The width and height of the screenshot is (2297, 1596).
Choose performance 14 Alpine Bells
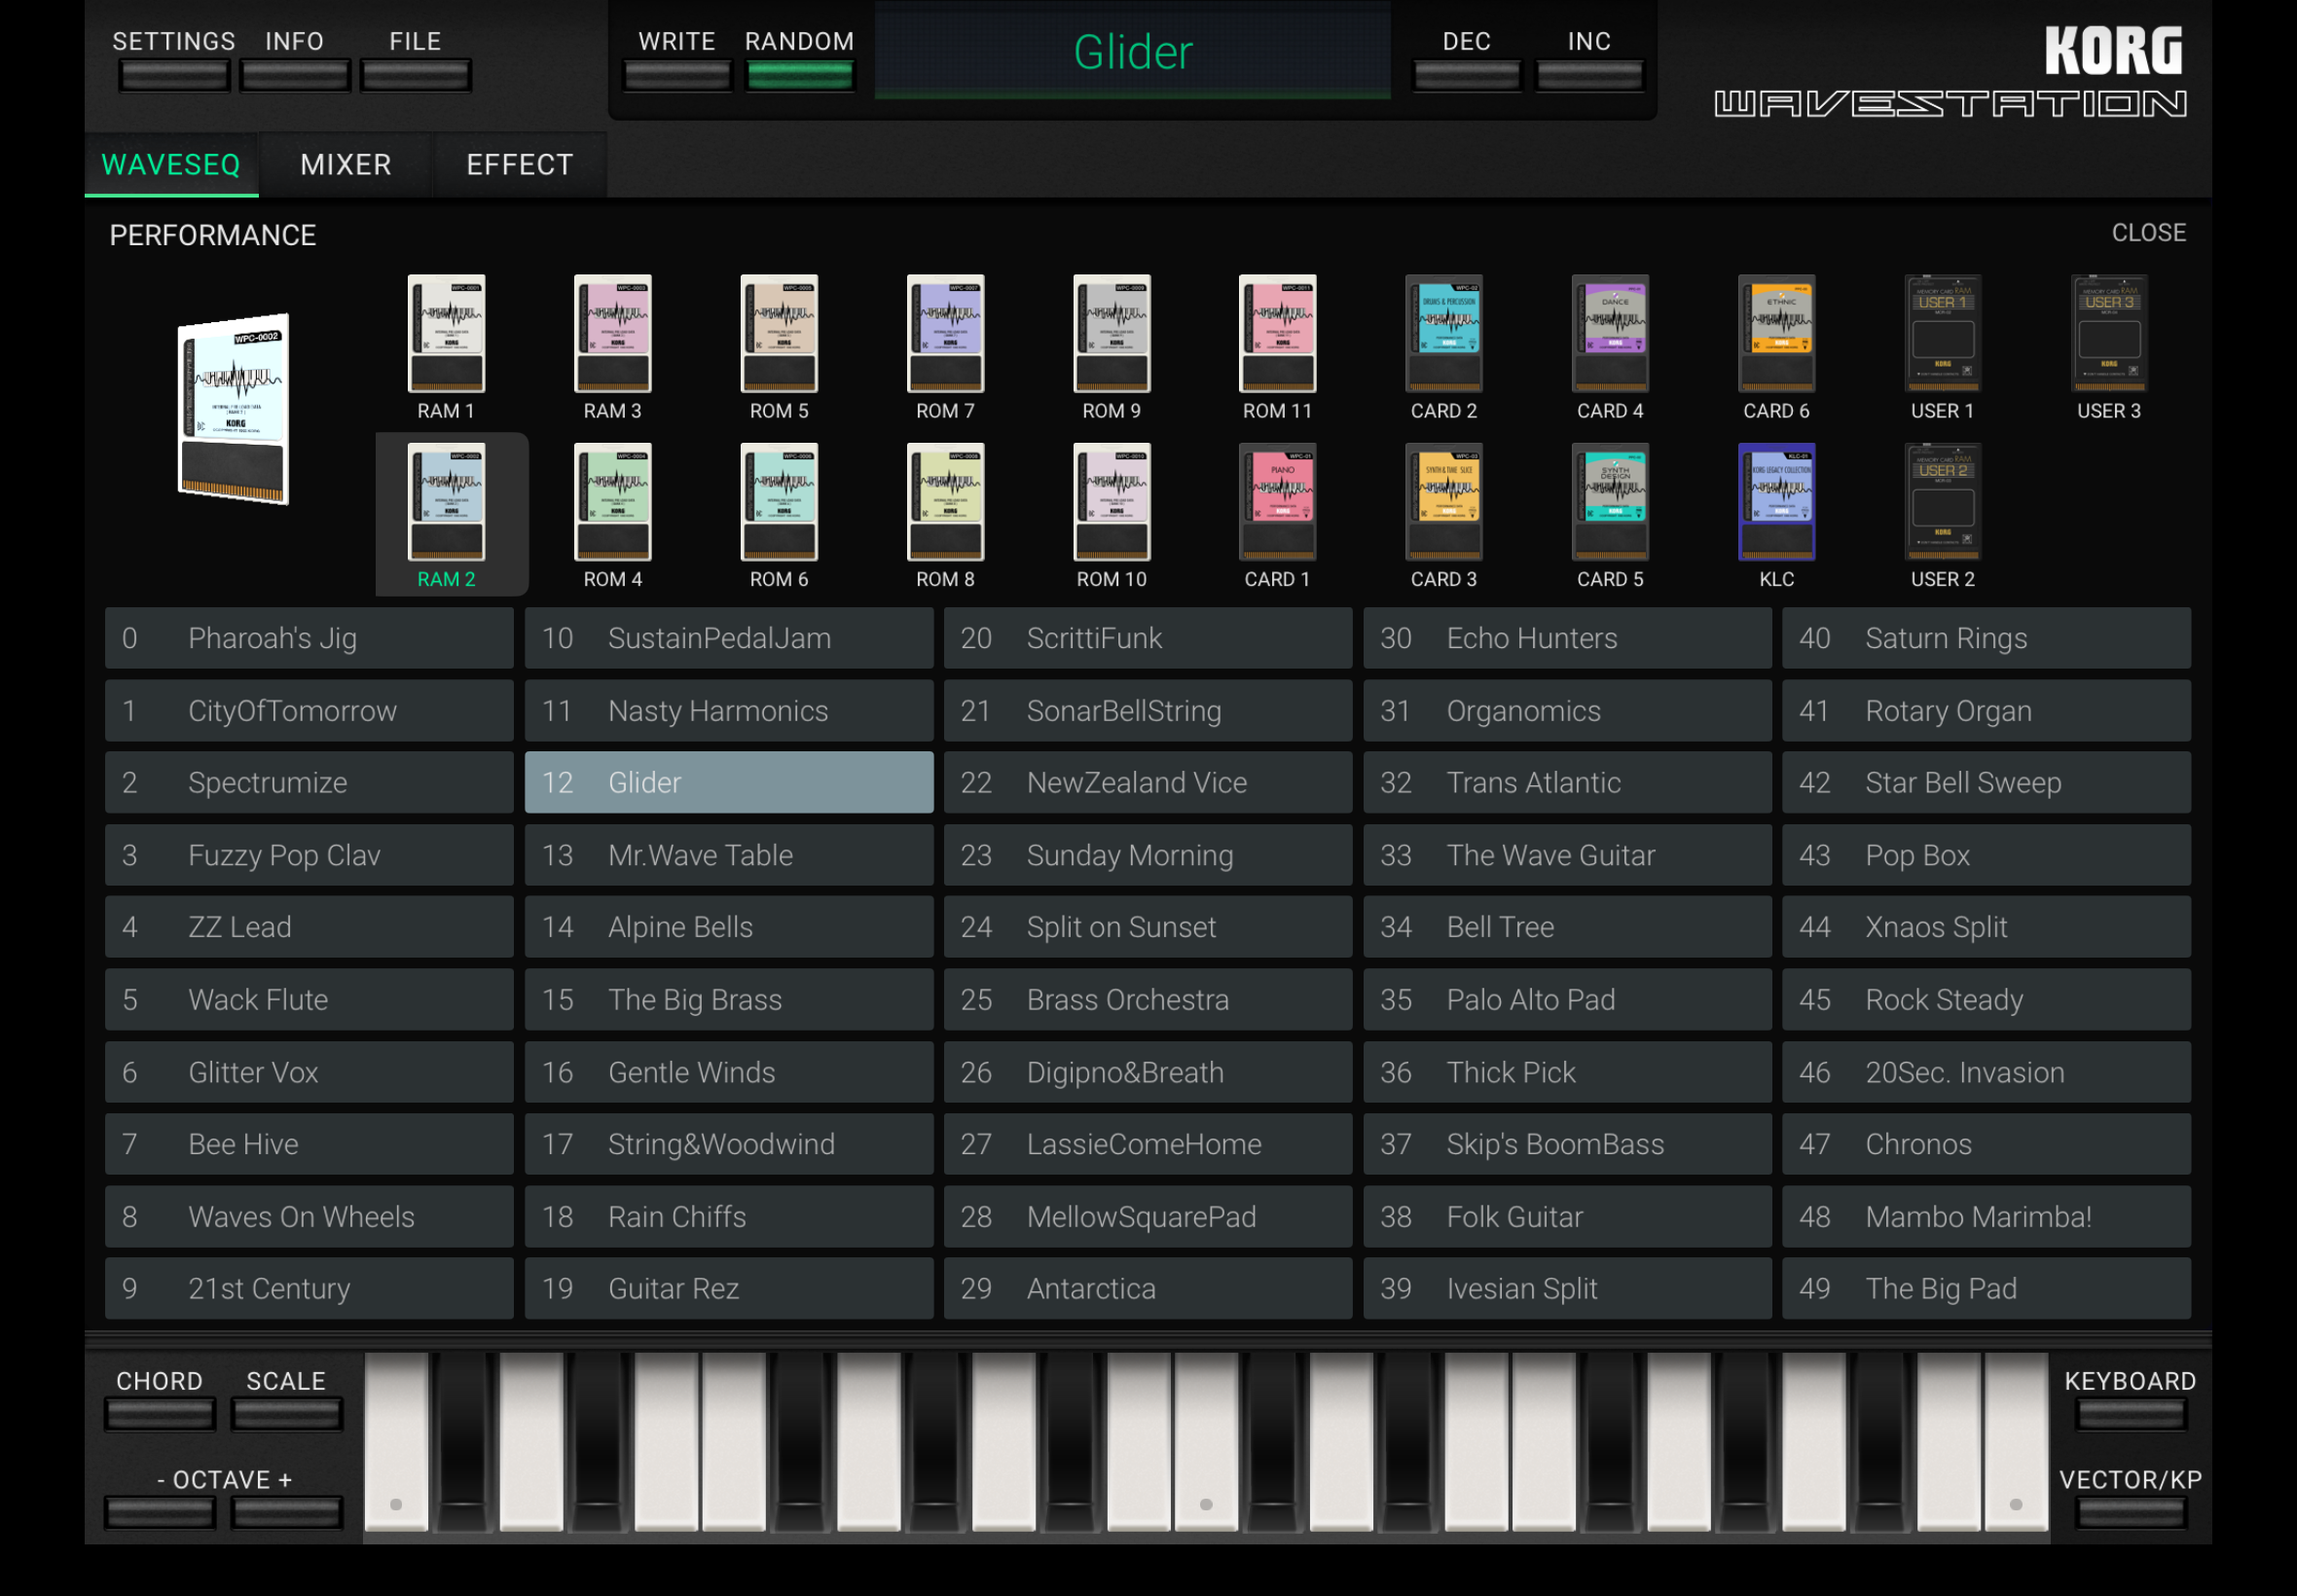coord(729,927)
